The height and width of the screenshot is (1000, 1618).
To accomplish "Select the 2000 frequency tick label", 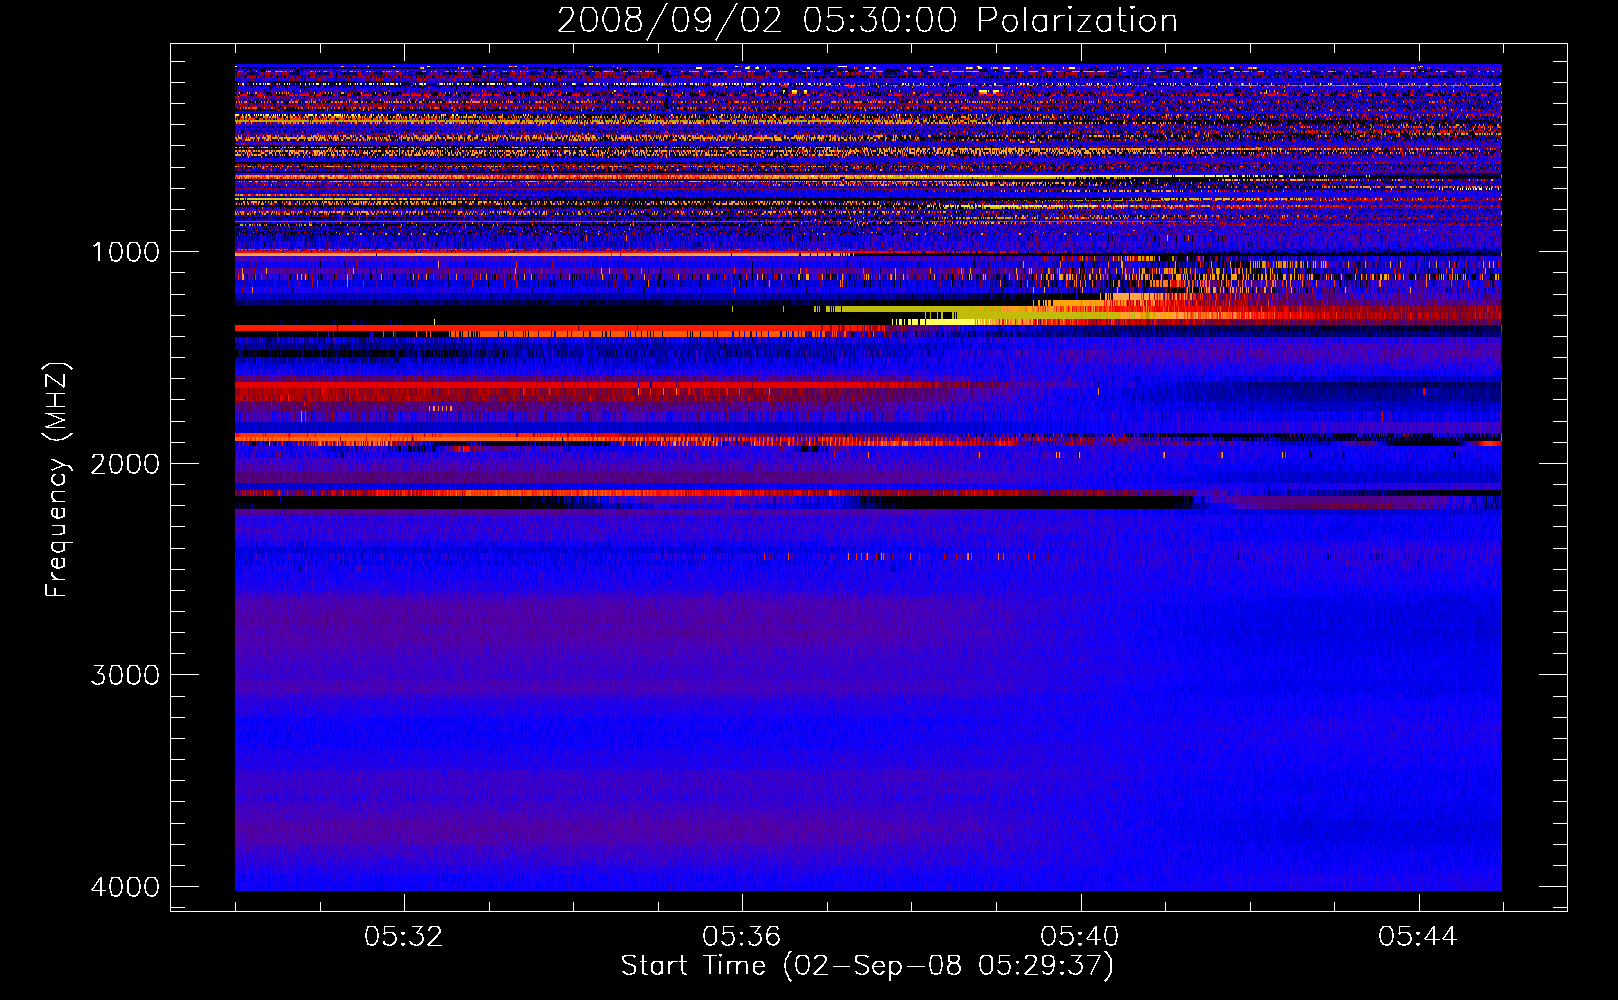I will point(125,464).
